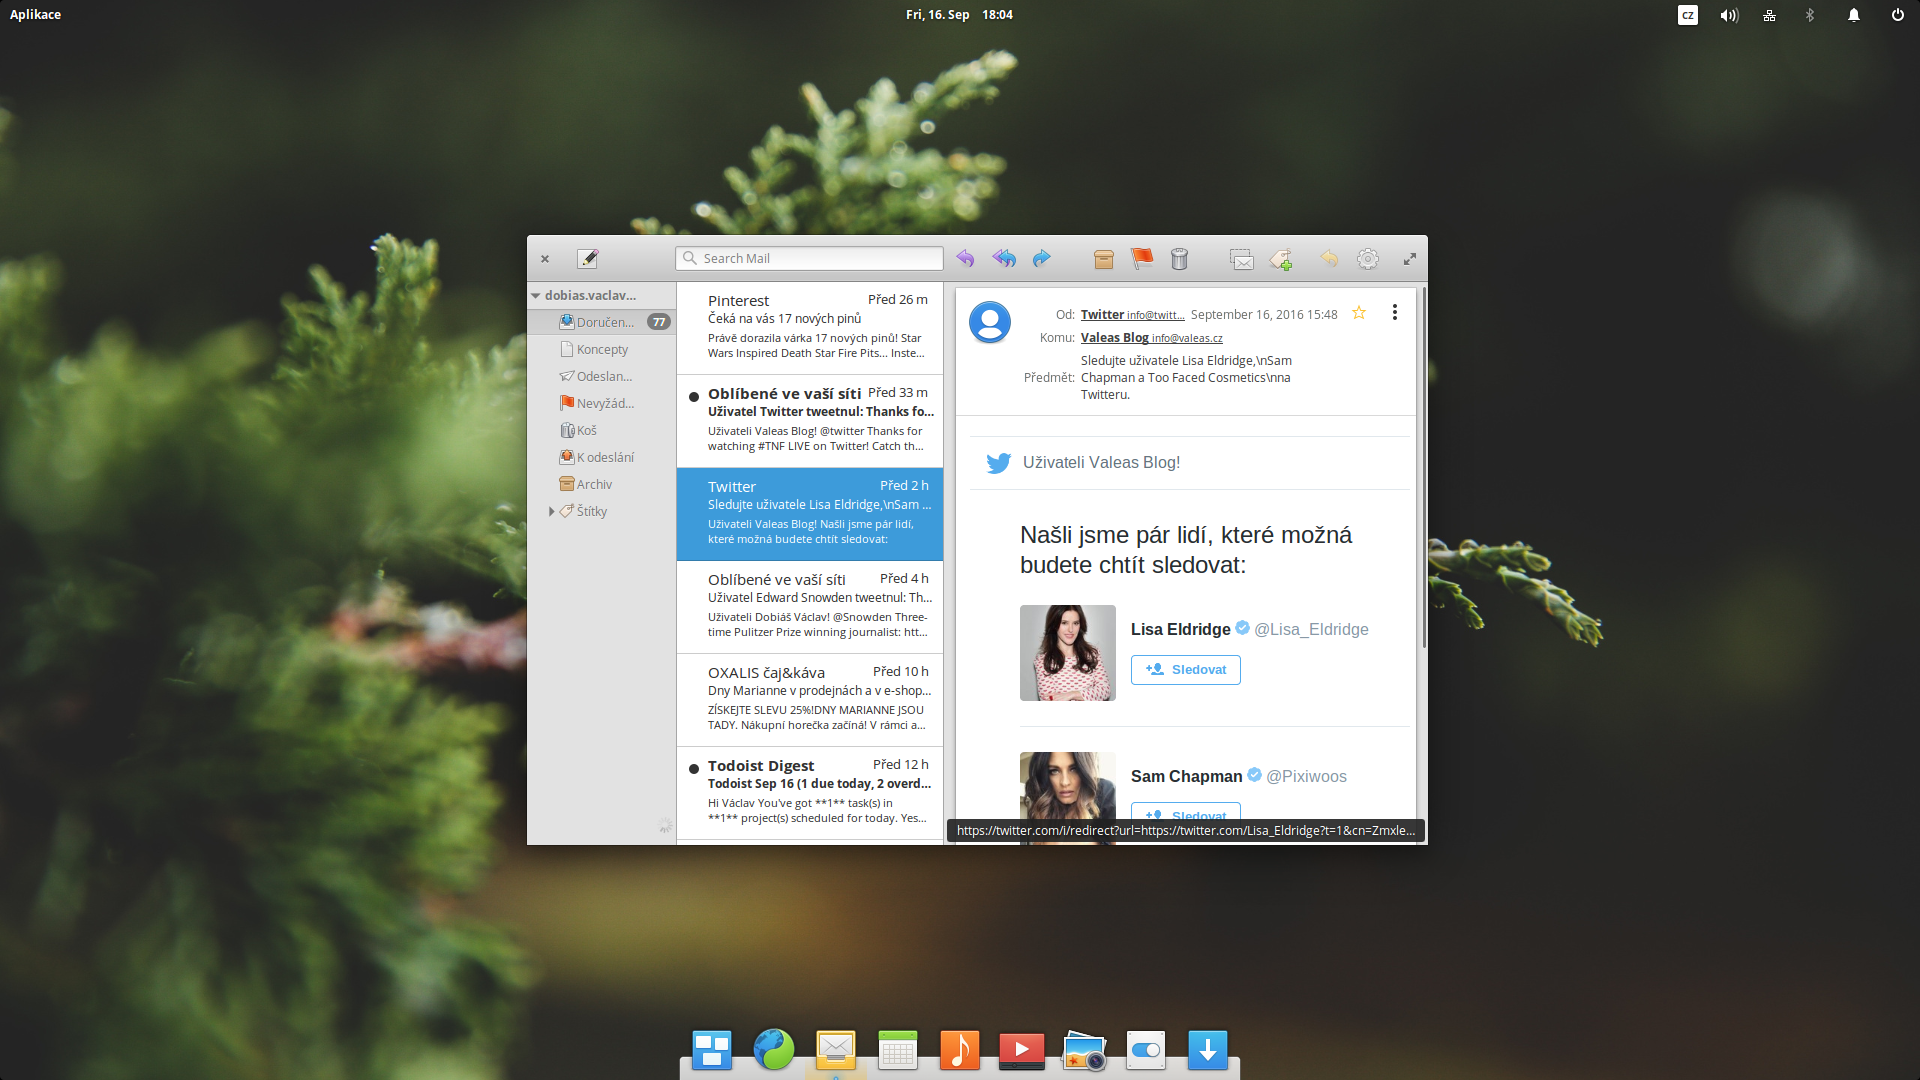
Task: Open the Bluetooth indicator
Action: click(1810, 15)
